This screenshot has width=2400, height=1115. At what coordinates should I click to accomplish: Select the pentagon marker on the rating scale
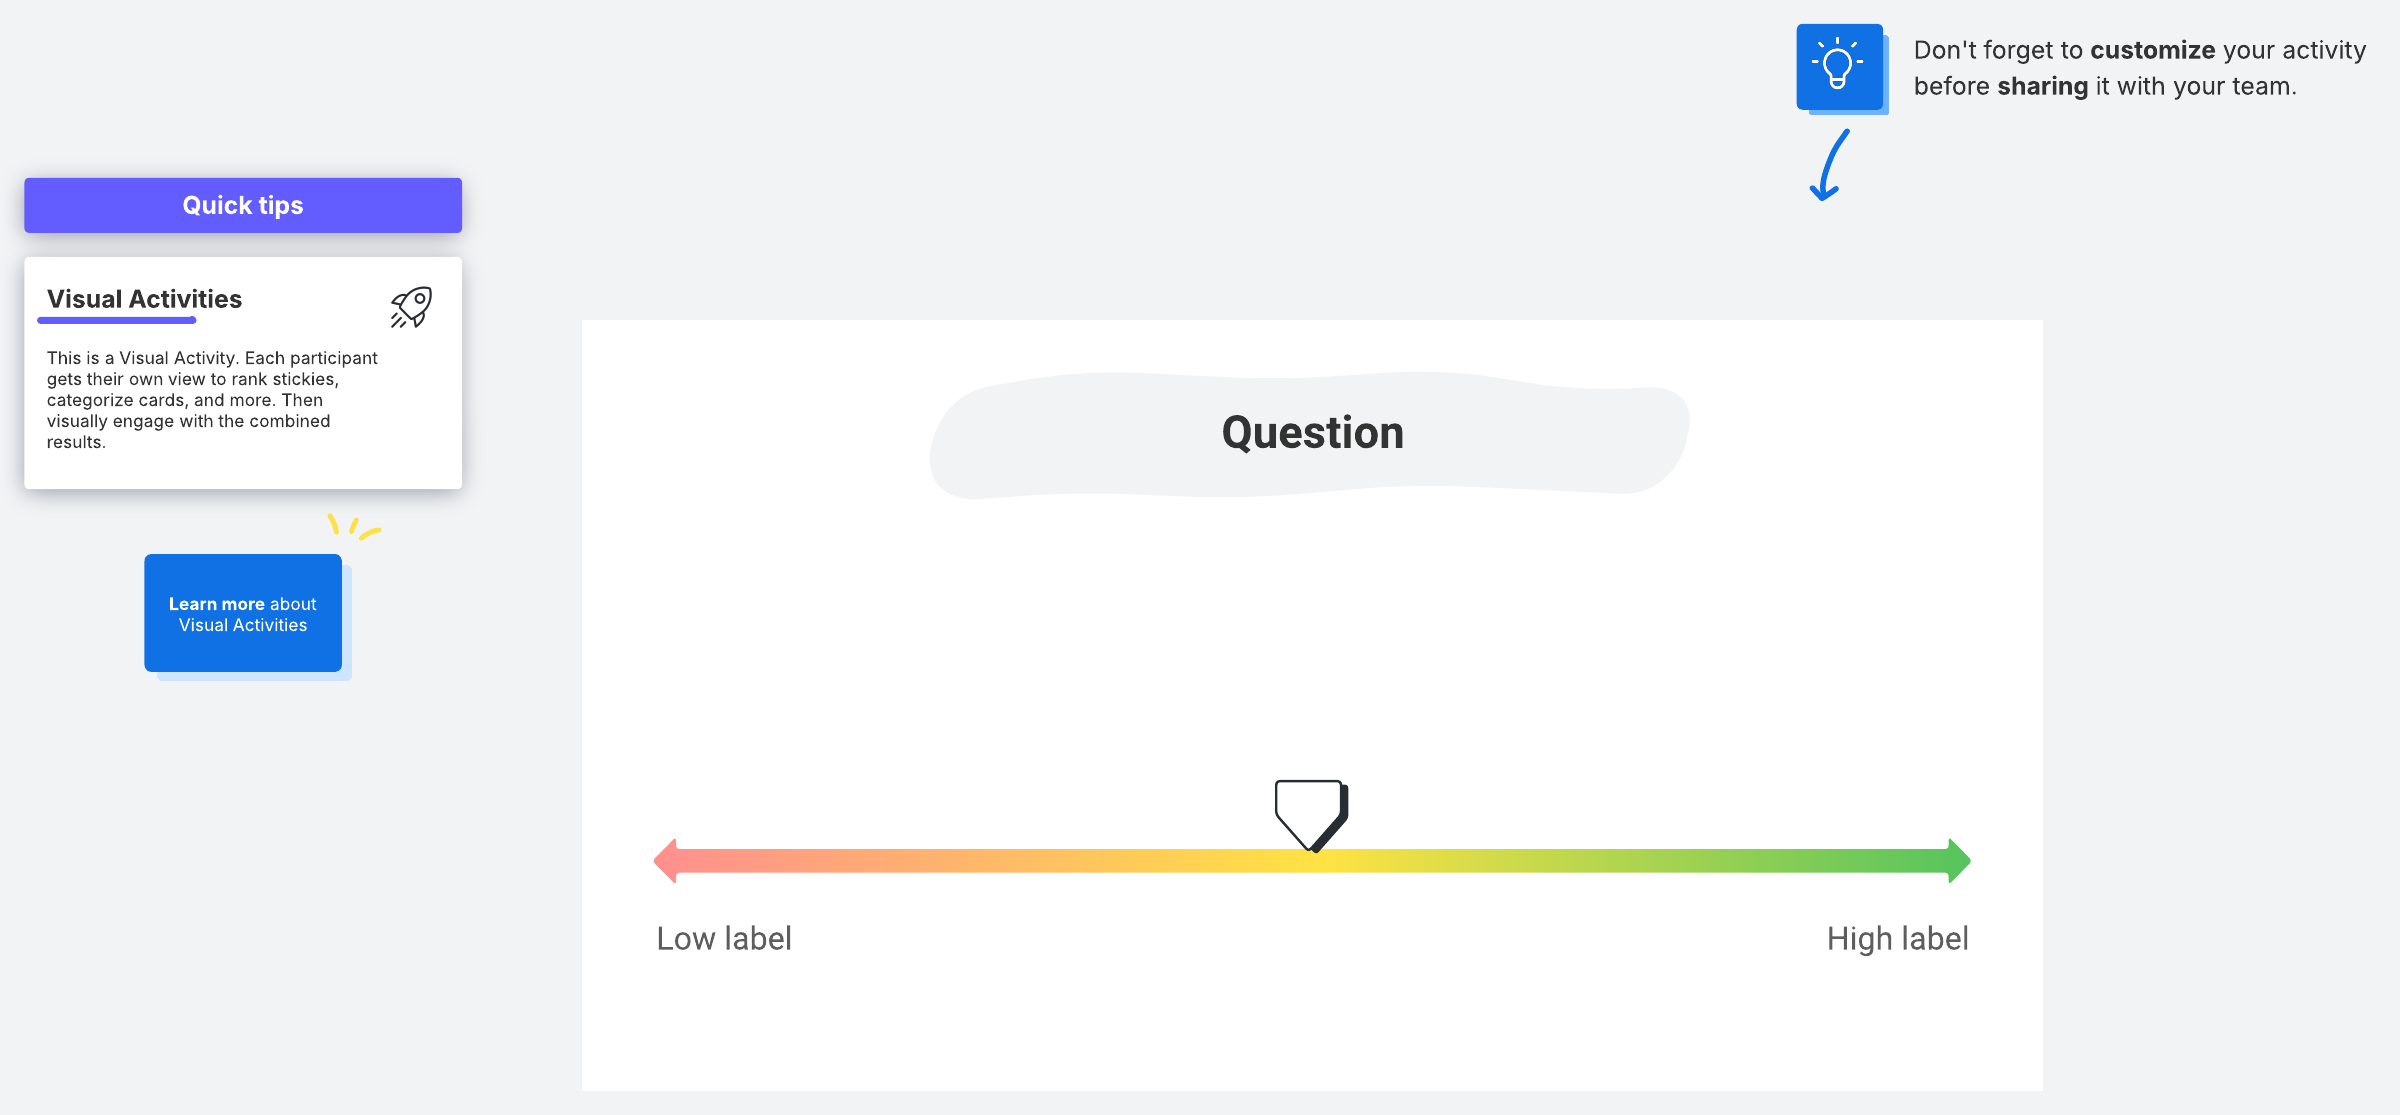click(x=1310, y=812)
